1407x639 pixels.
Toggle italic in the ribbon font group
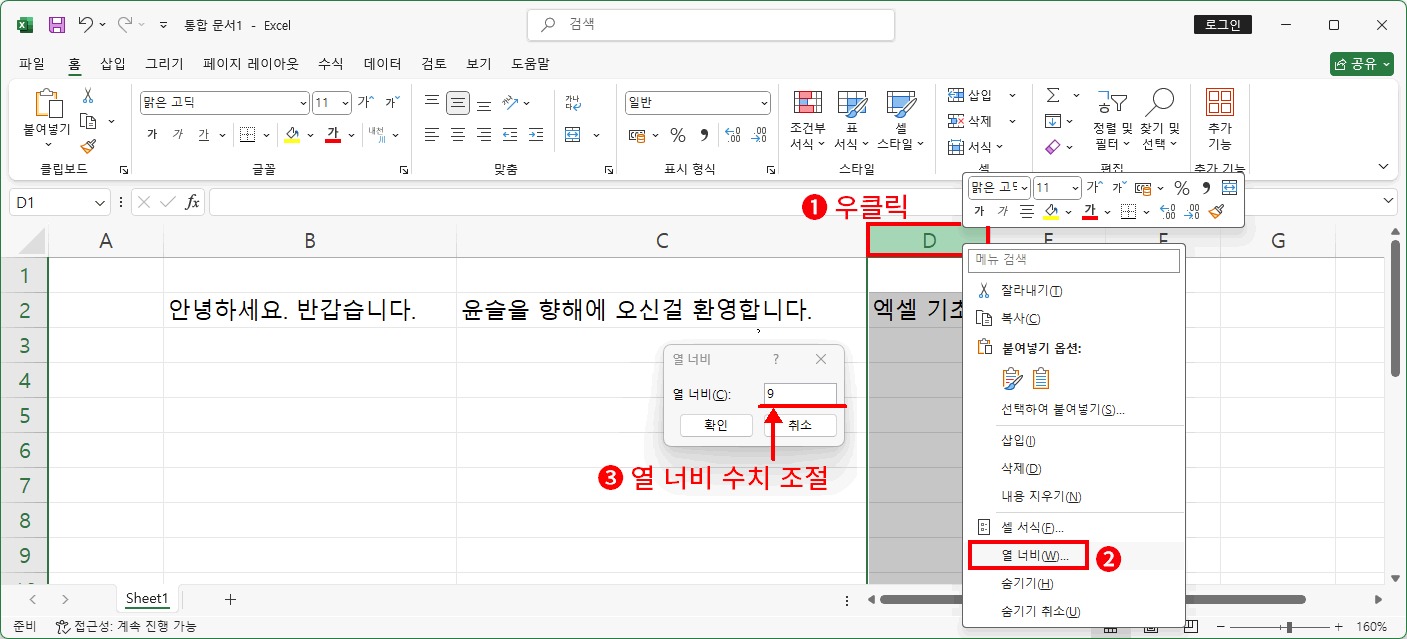coord(178,134)
